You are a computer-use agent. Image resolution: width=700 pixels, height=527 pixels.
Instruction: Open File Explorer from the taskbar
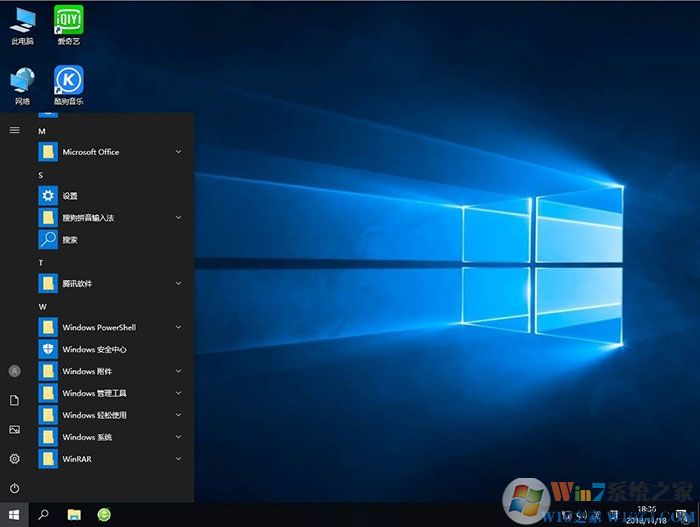click(x=74, y=514)
